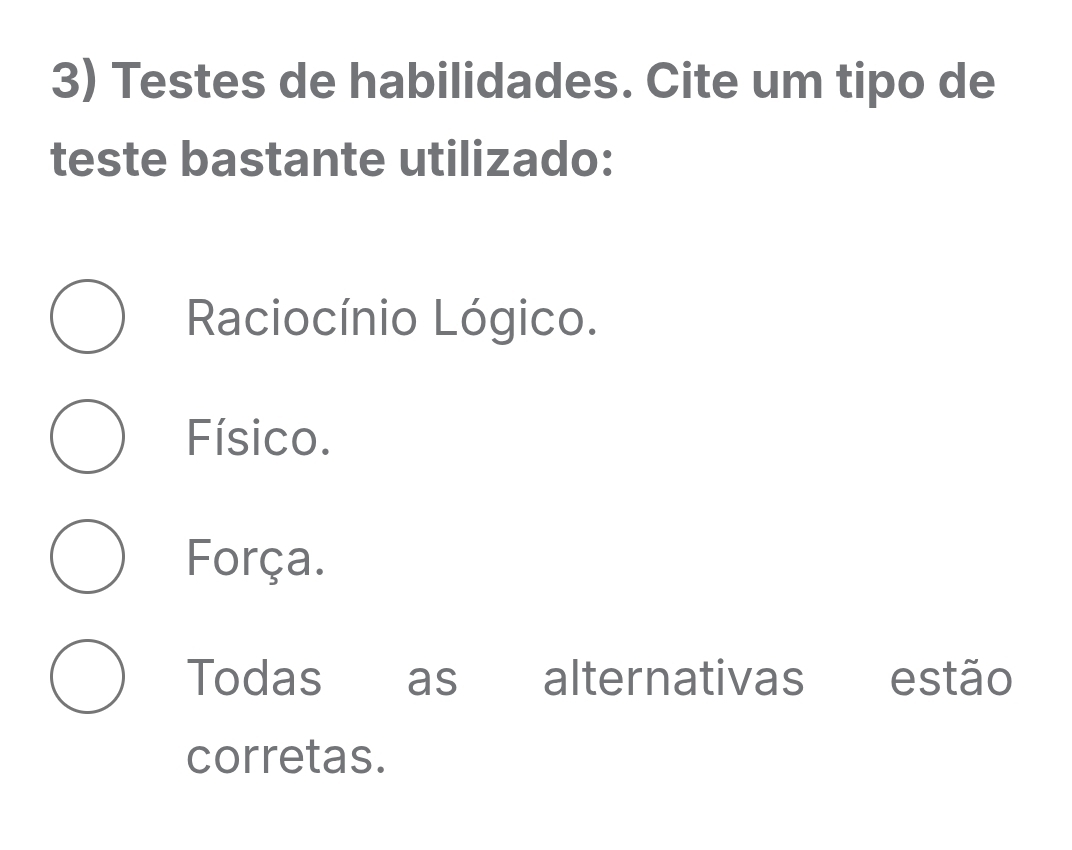The width and height of the screenshot is (1072, 850).
Task: Mark the Força radio button
Action: (87, 556)
